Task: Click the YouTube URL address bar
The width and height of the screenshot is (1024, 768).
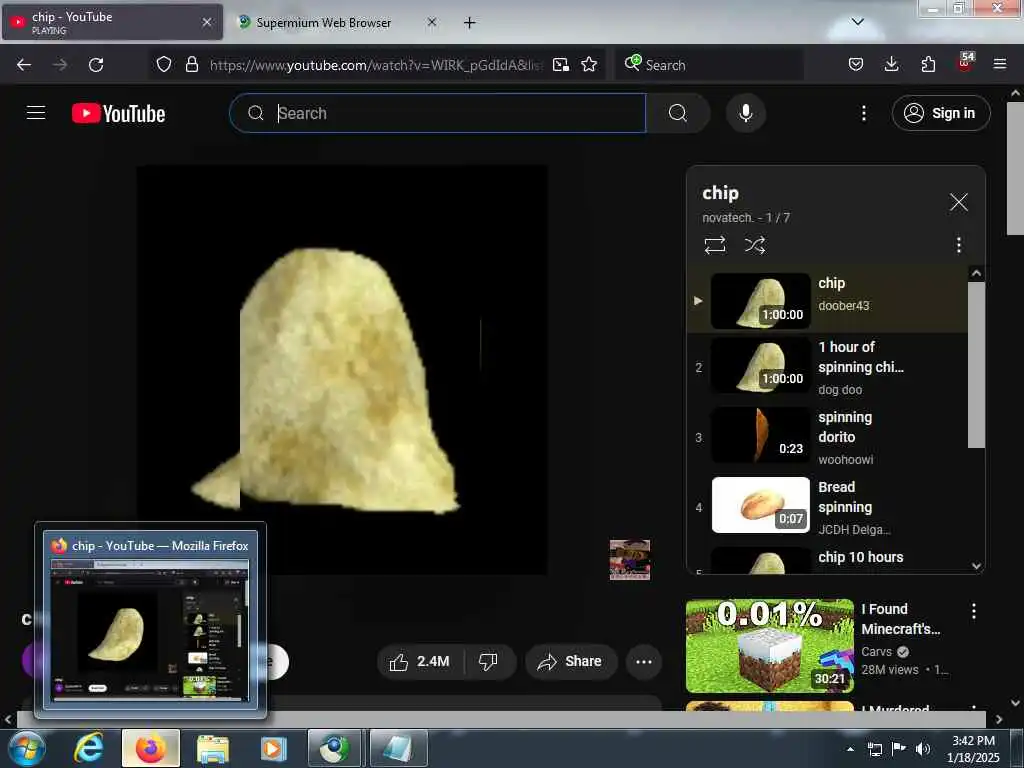Action: [376, 65]
